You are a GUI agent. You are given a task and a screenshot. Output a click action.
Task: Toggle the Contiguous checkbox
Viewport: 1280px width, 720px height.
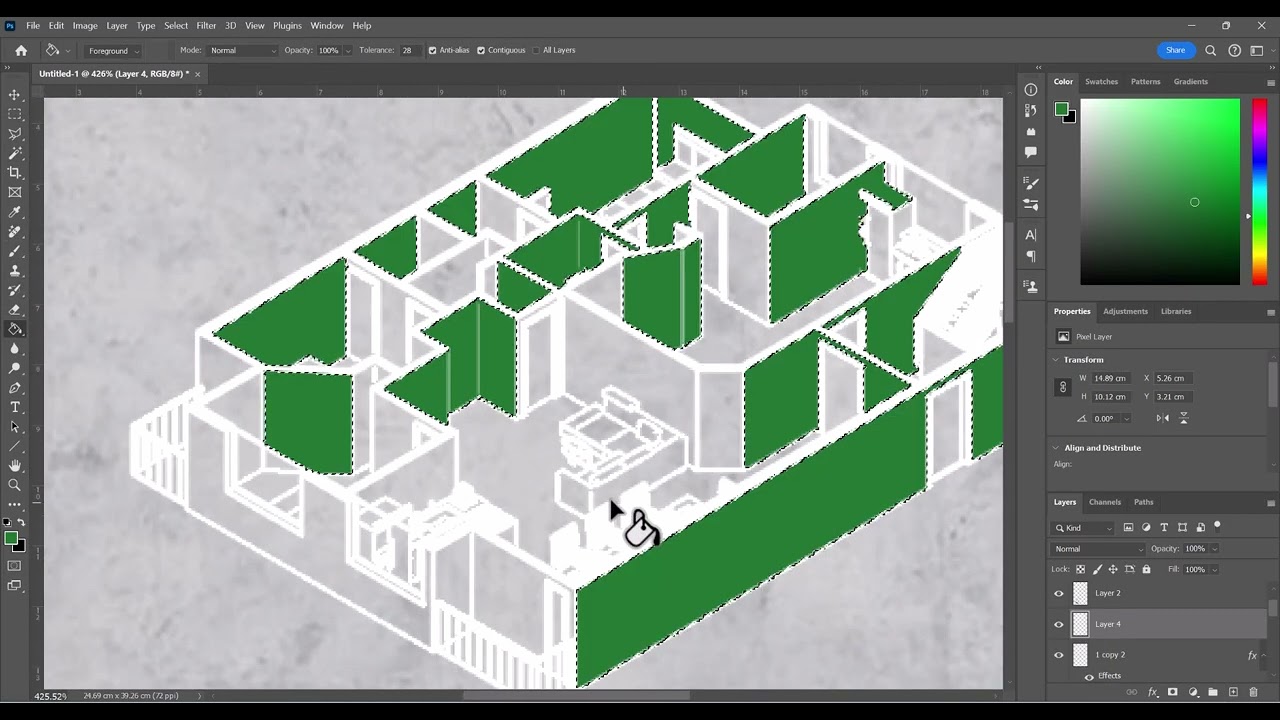pyautogui.click(x=481, y=50)
